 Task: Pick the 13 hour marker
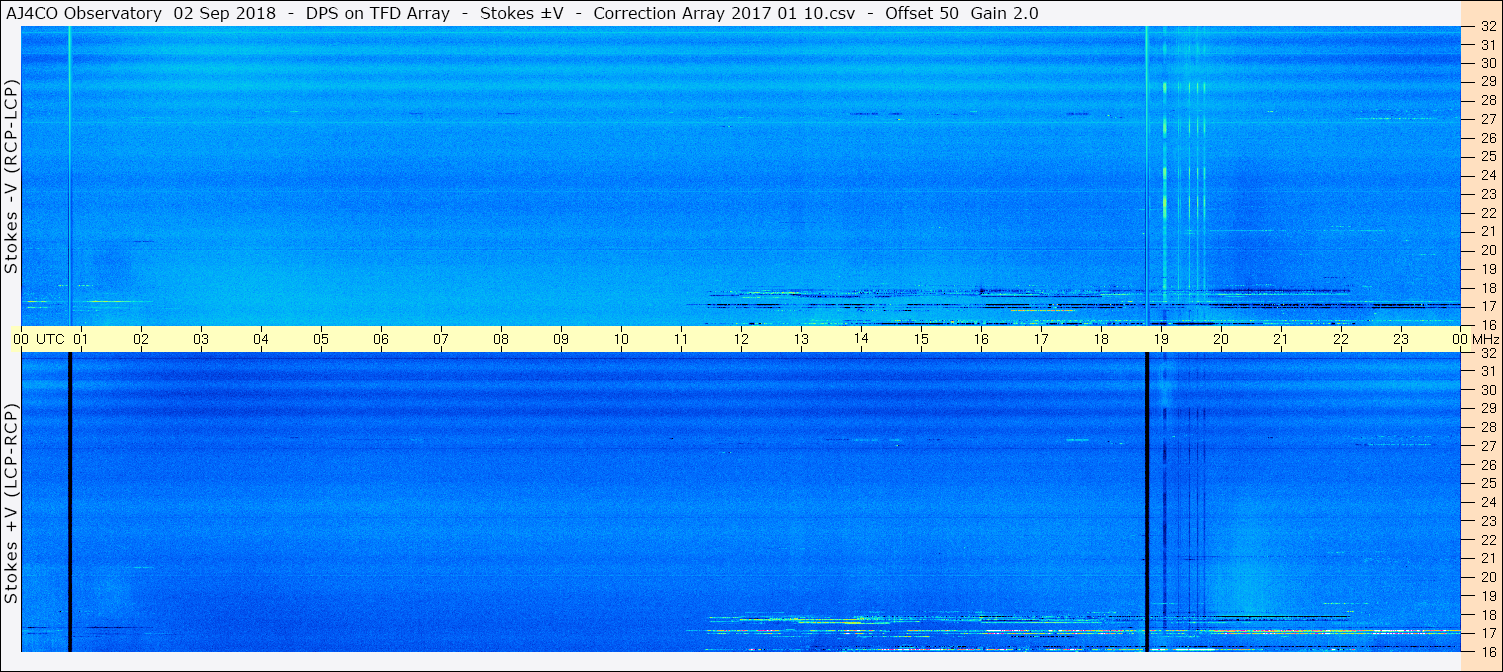coord(801,340)
